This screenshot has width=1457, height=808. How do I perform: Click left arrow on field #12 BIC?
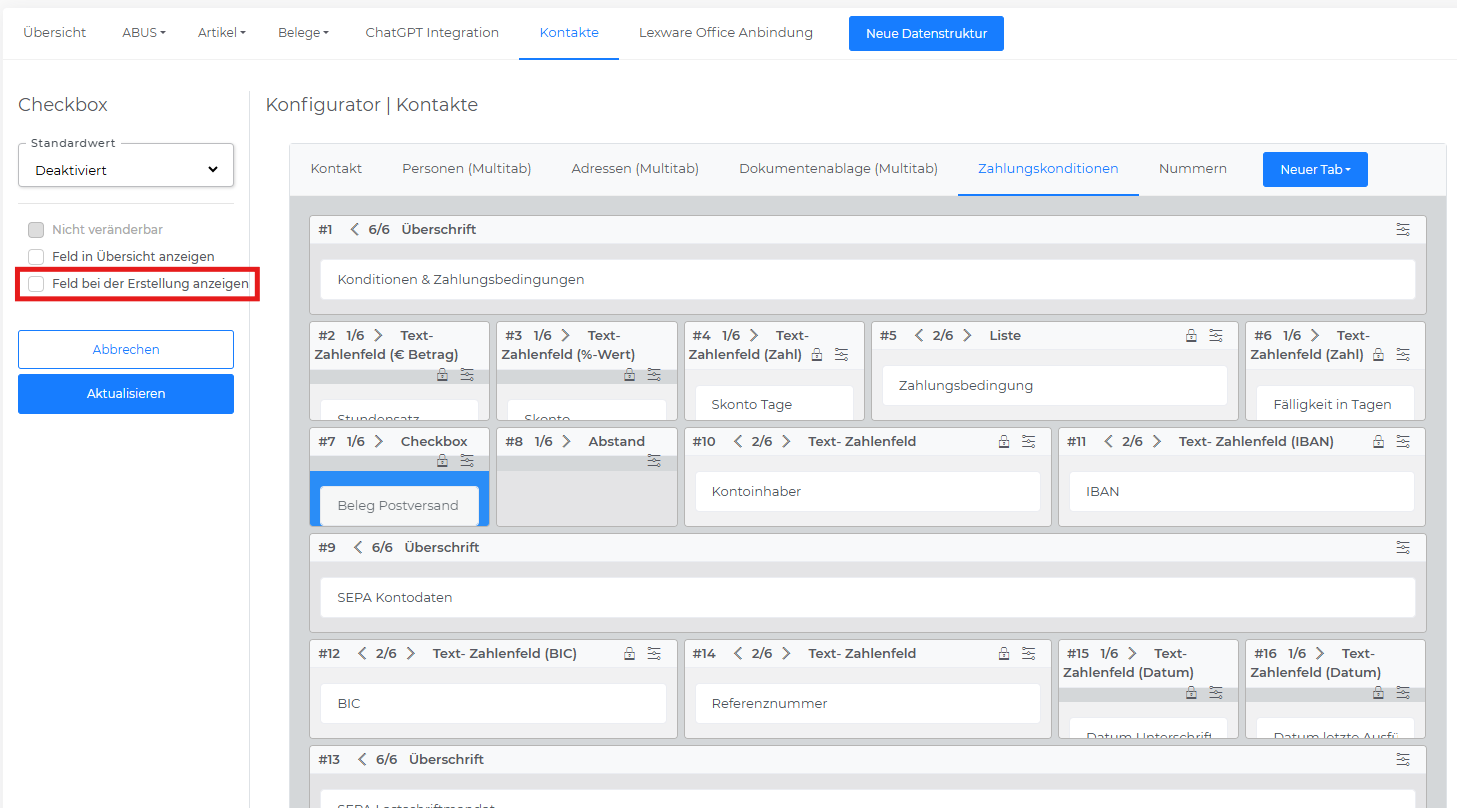[362, 654]
